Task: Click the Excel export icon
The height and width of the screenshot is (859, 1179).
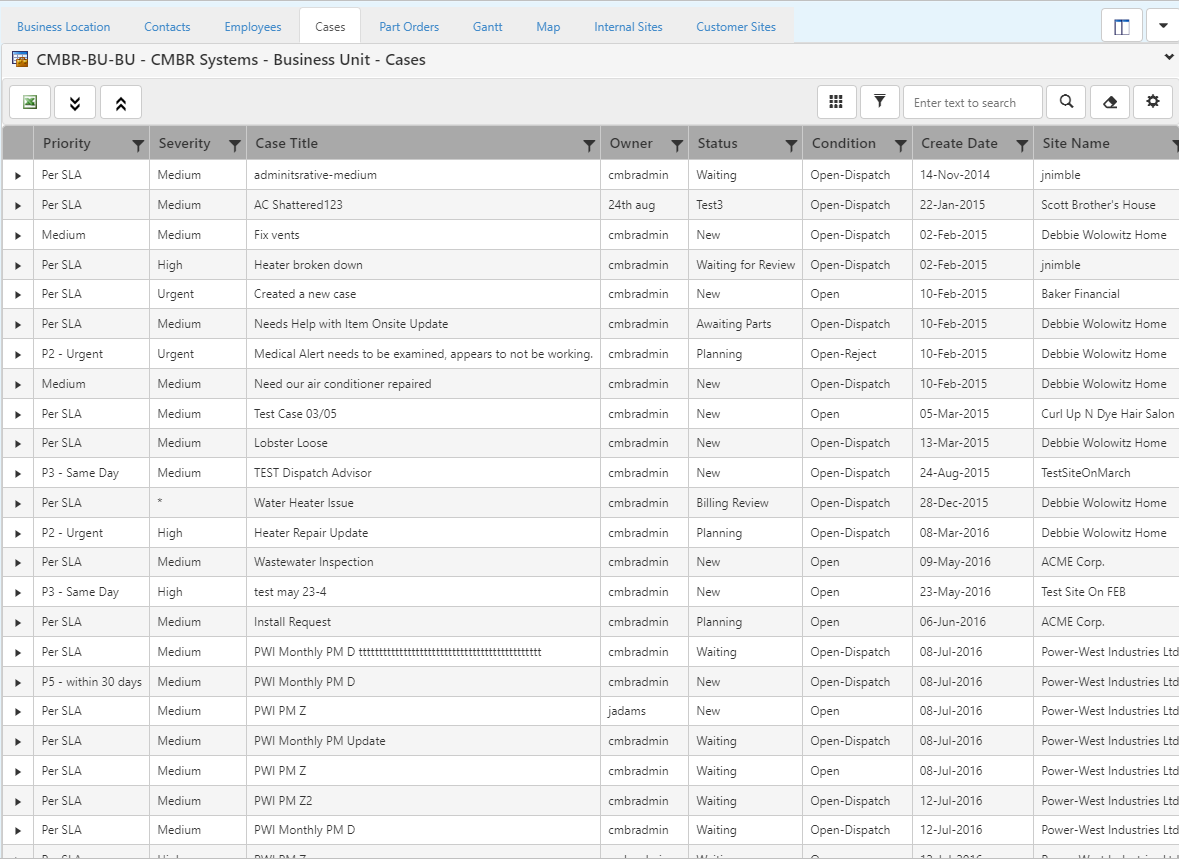Action: [x=30, y=102]
